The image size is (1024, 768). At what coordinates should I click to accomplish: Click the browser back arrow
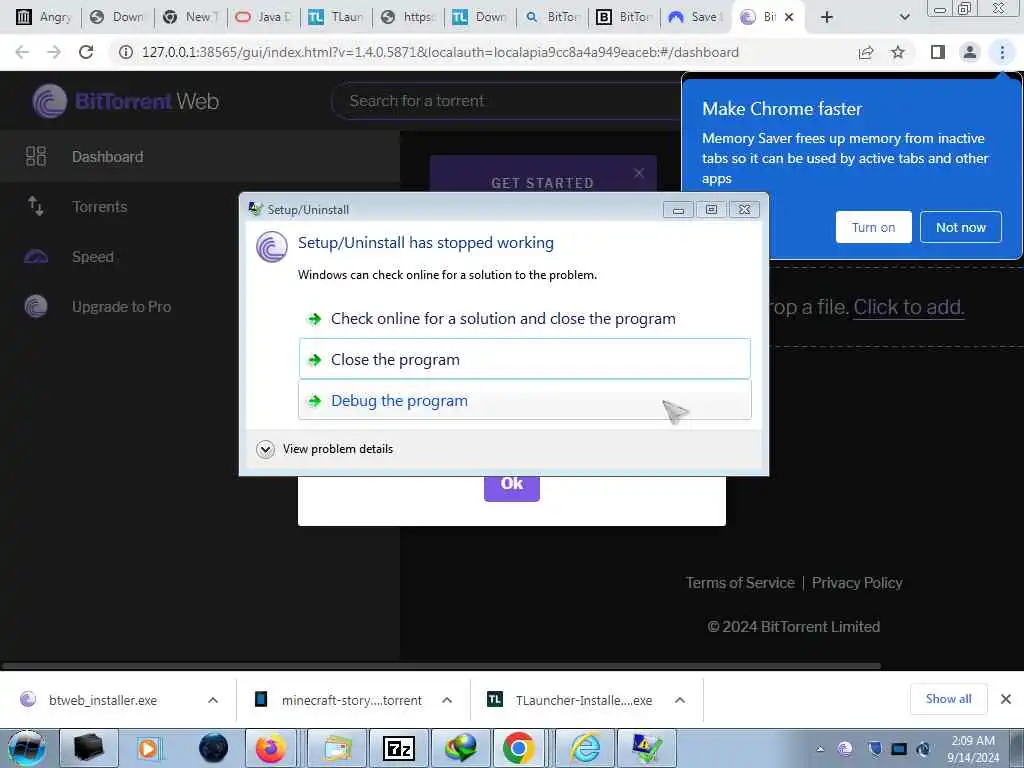tap(22, 52)
